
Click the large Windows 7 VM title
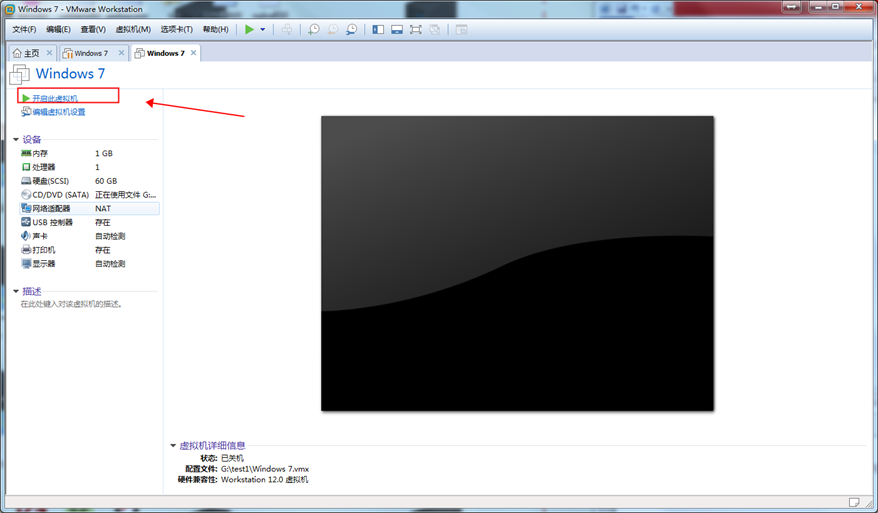70,73
